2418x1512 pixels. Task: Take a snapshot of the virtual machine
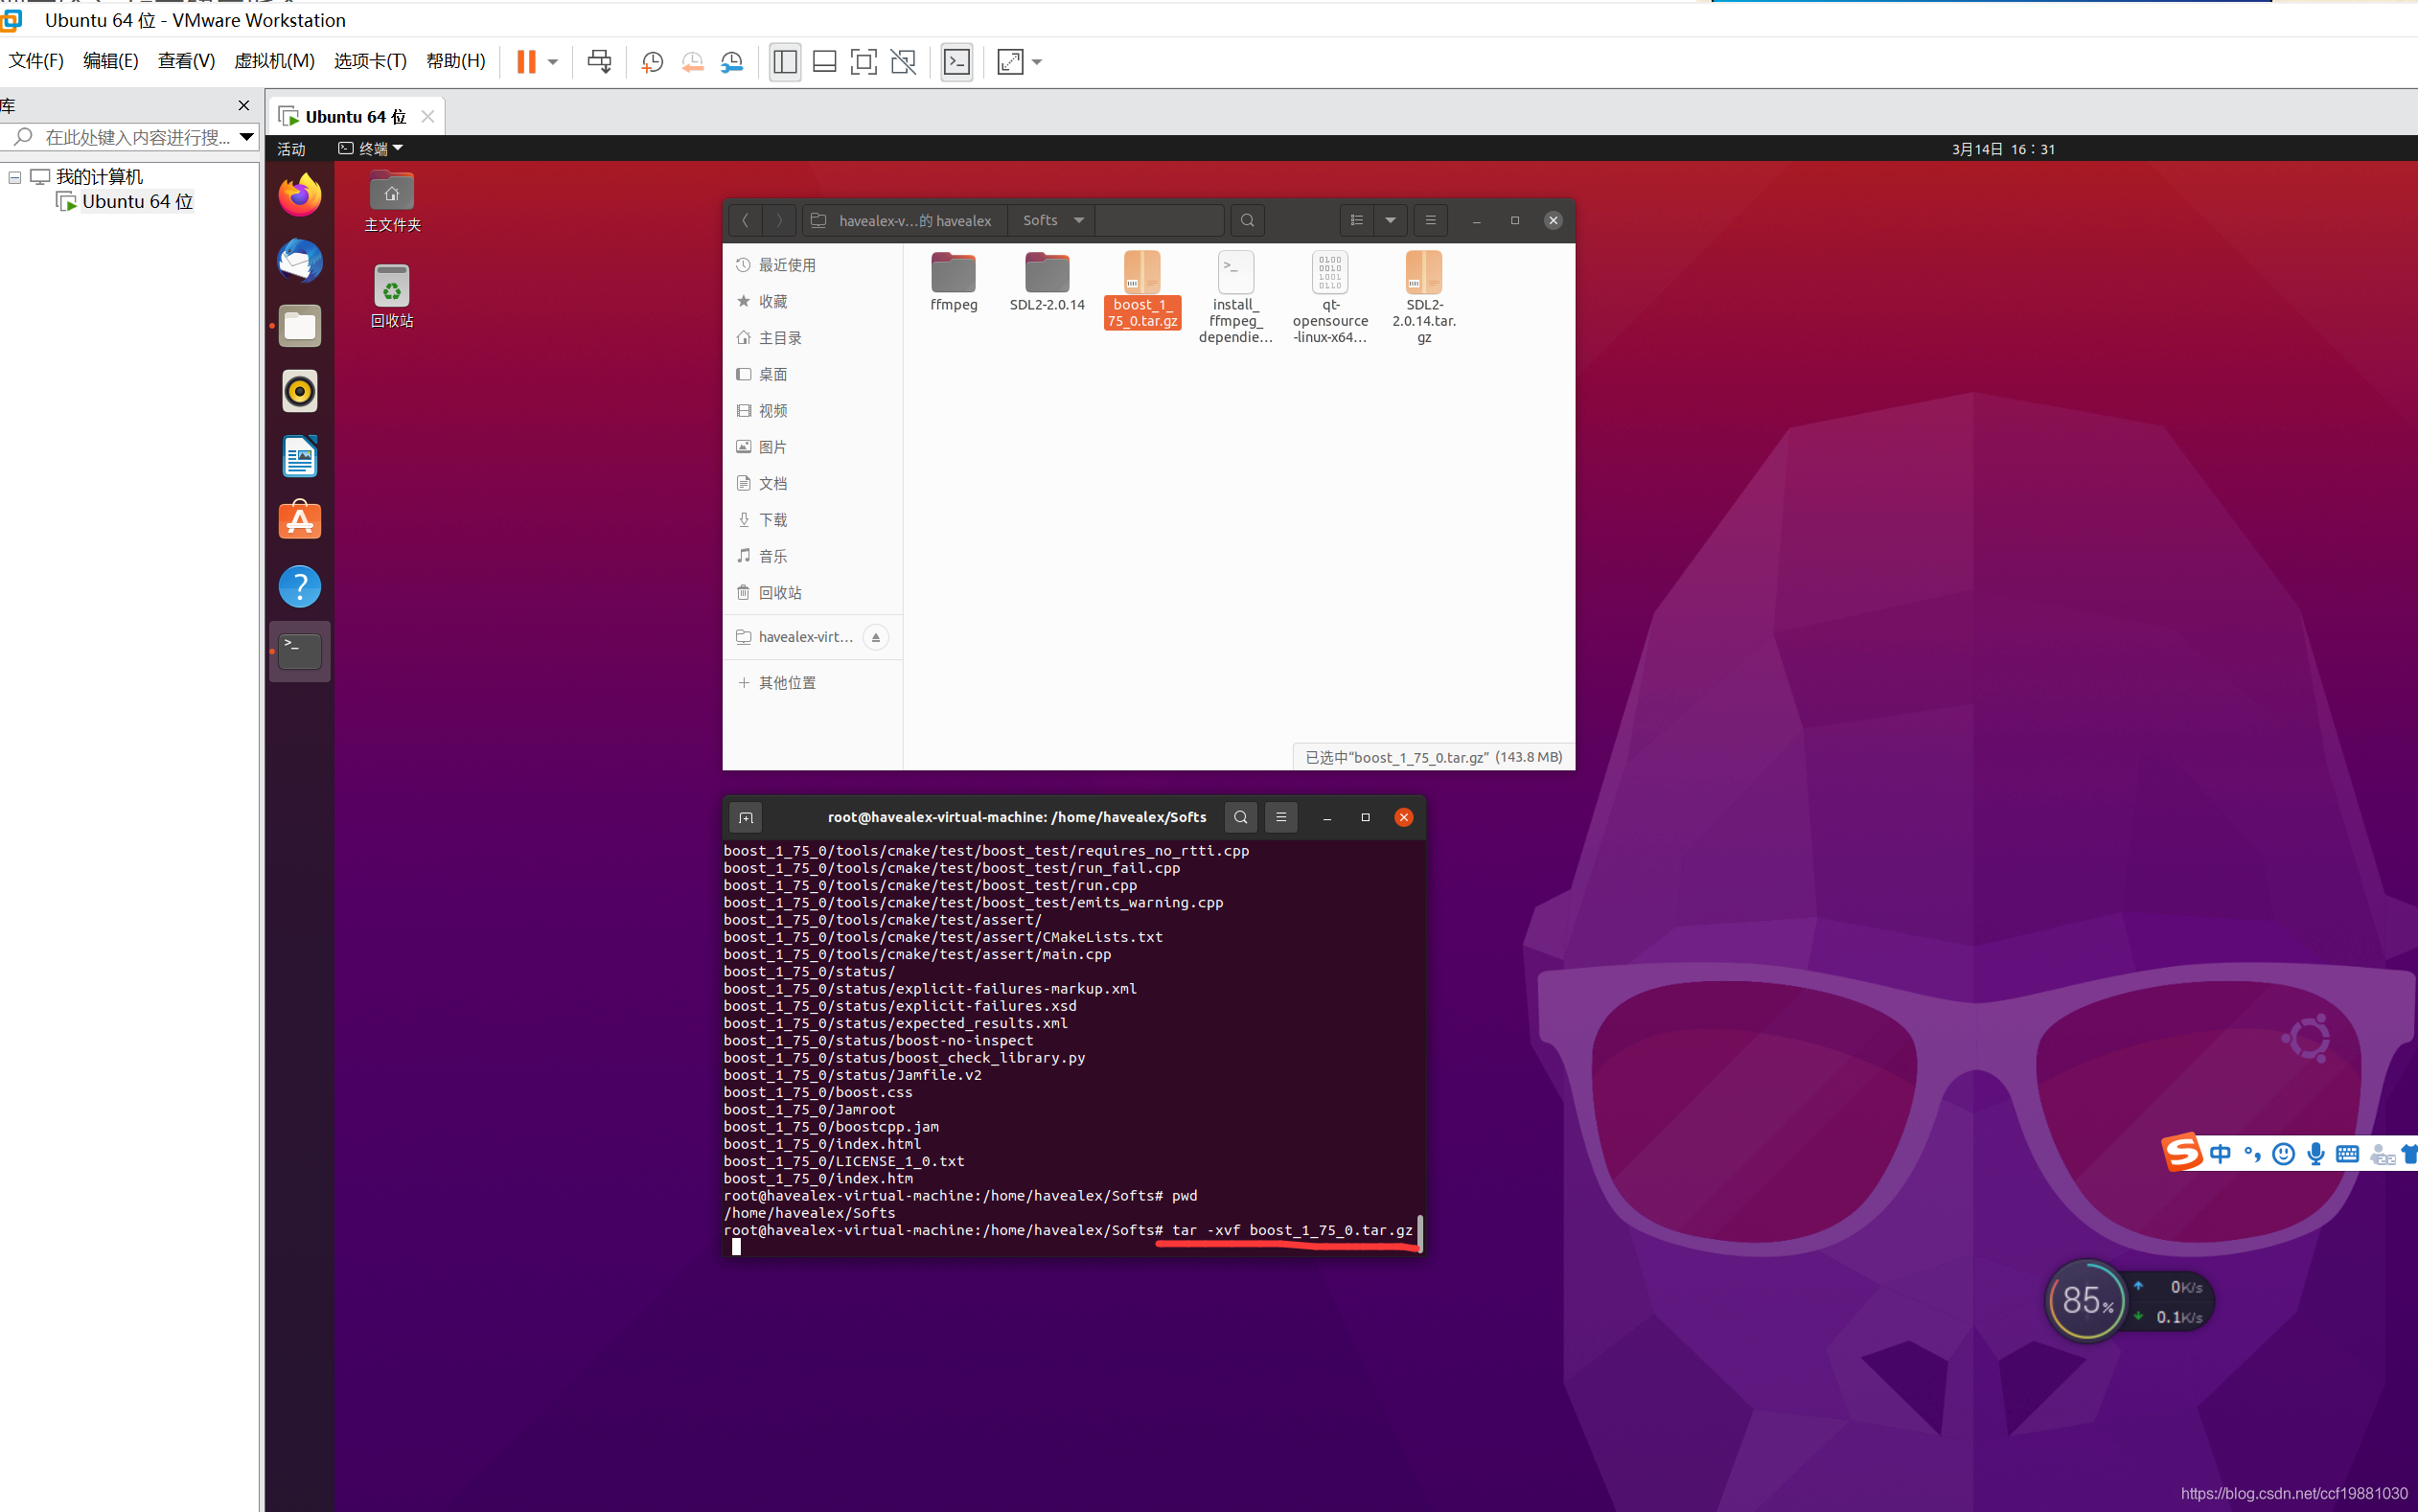point(651,62)
